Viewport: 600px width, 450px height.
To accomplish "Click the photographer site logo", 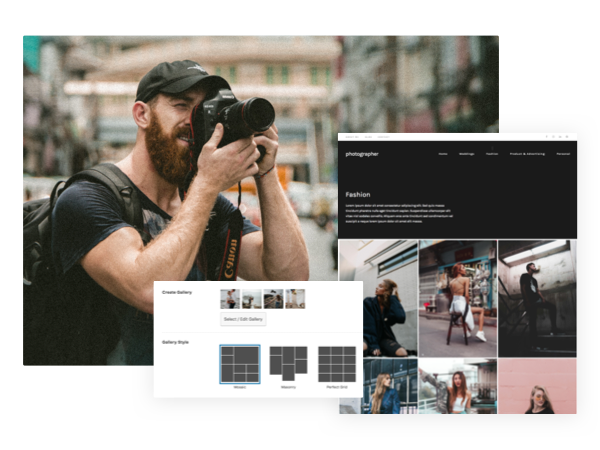I will (362, 154).
